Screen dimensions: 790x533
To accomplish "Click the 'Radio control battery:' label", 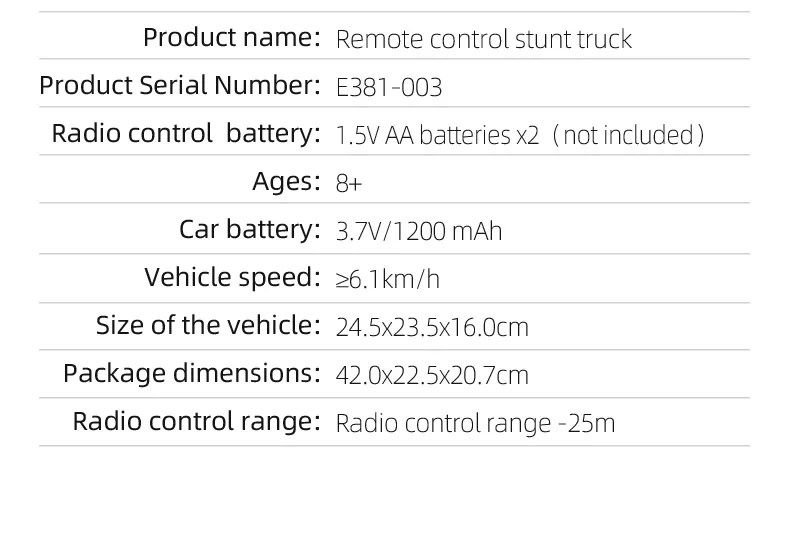I will (x=186, y=134).
